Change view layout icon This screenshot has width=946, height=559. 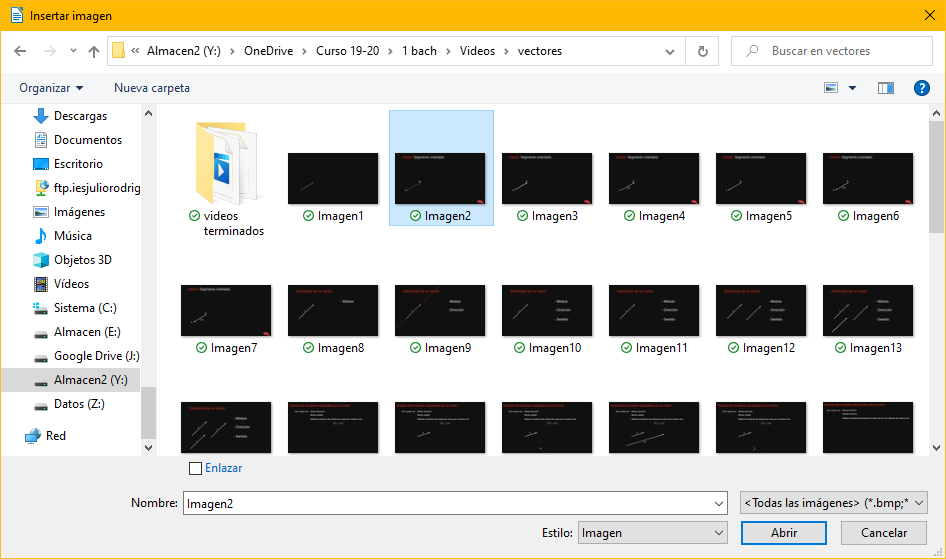831,88
